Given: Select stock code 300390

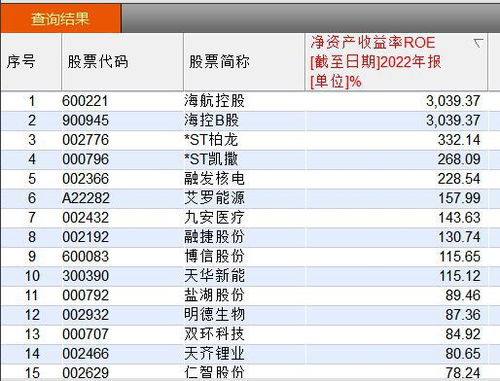Looking at the screenshot, I should pos(85,276).
